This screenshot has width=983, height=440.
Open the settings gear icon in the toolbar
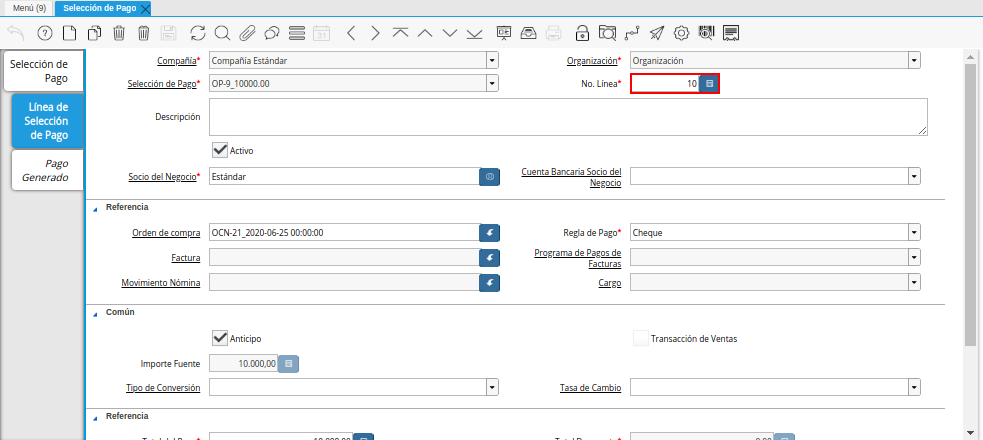(x=682, y=33)
